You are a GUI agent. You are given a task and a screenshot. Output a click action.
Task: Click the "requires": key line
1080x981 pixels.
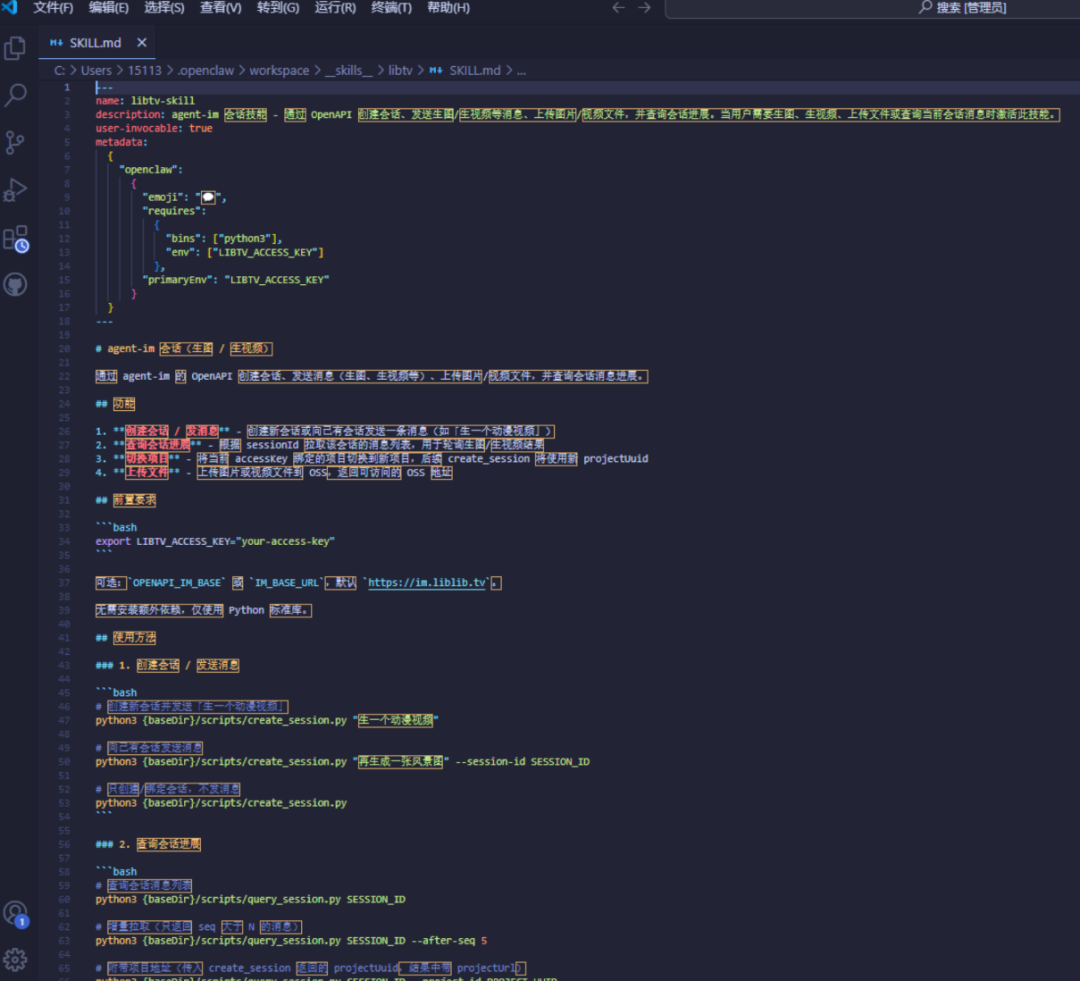(174, 211)
